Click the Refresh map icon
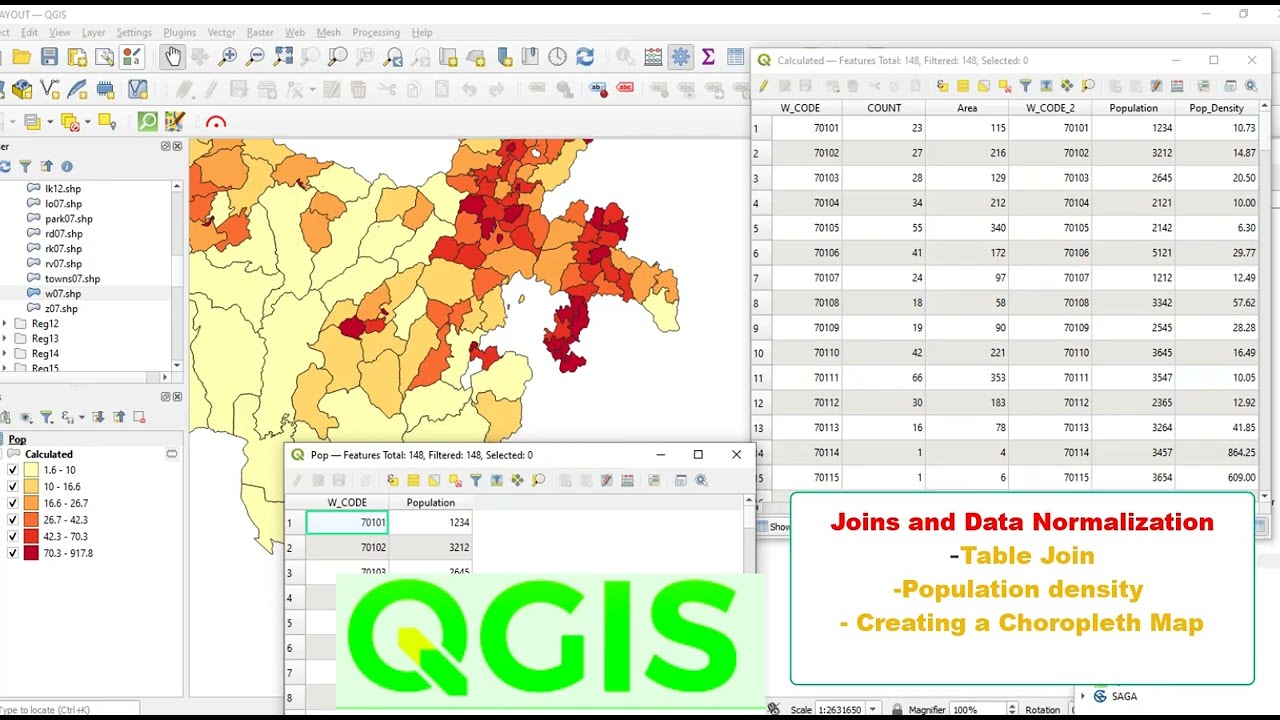This screenshot has height=720, width=1280. click(x=585, y=57)
